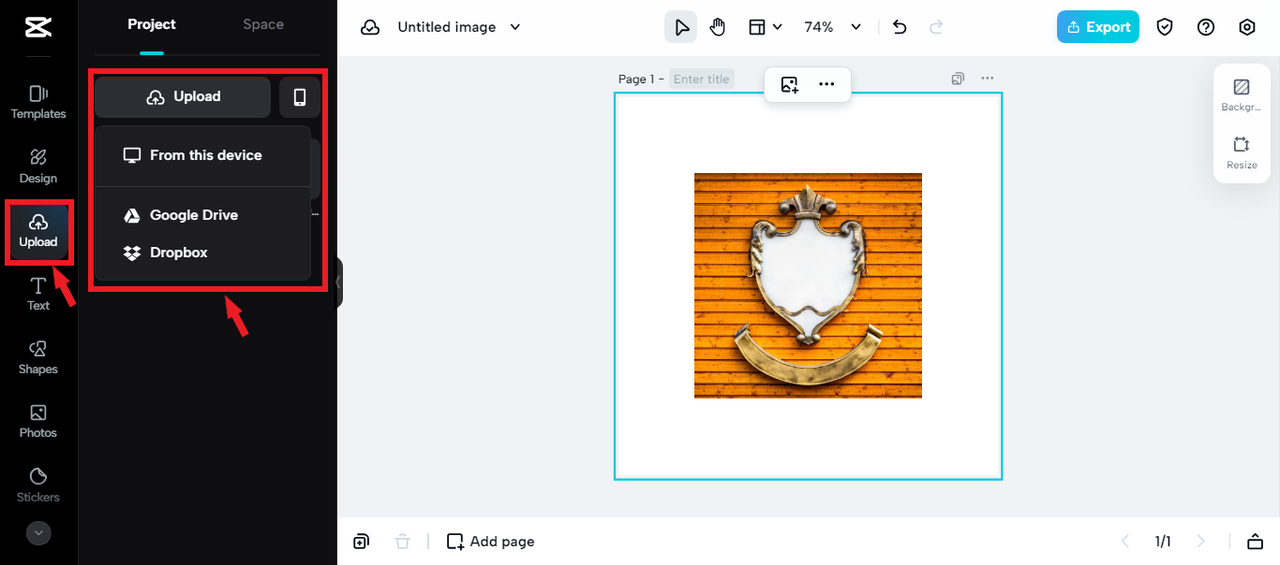Click the cloud save status icon
1280x565 pixels.
pyautogui.click(x=370, y=27)
